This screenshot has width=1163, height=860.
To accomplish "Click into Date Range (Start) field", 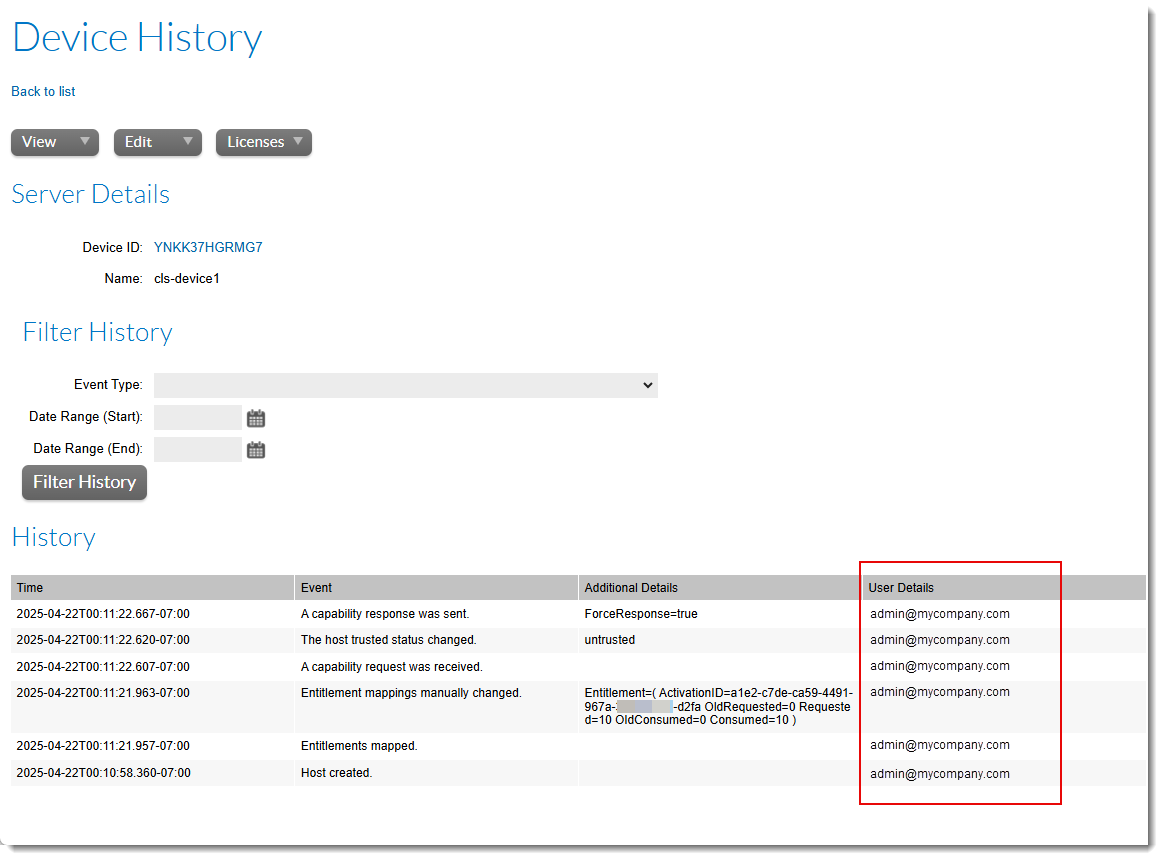I will (198, 417).
